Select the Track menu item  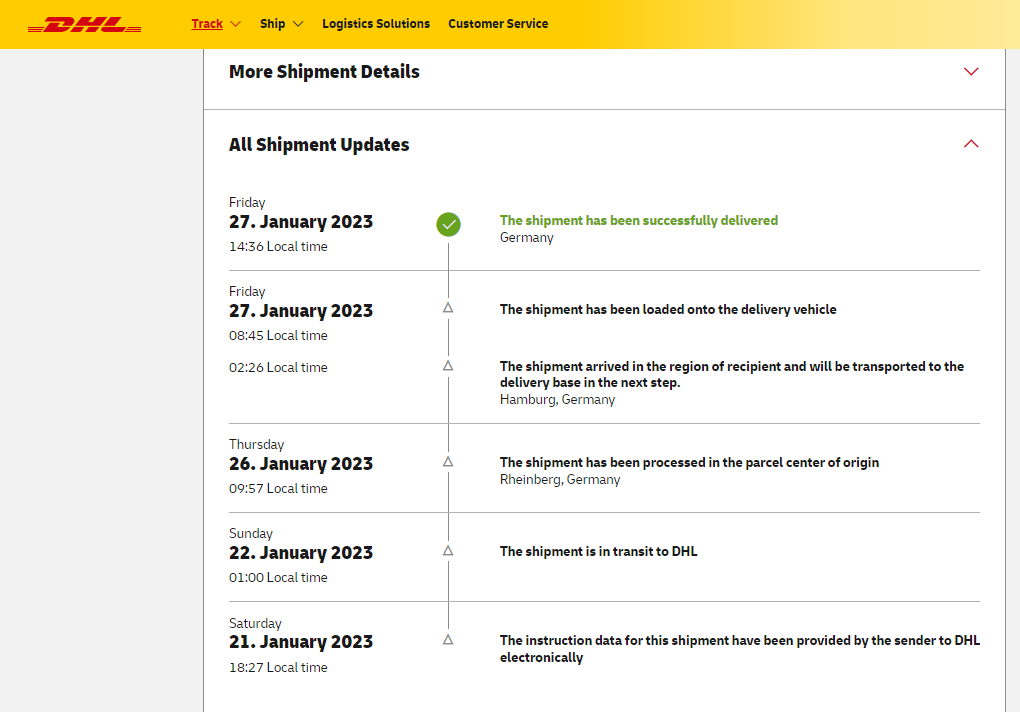coord(207,24)
